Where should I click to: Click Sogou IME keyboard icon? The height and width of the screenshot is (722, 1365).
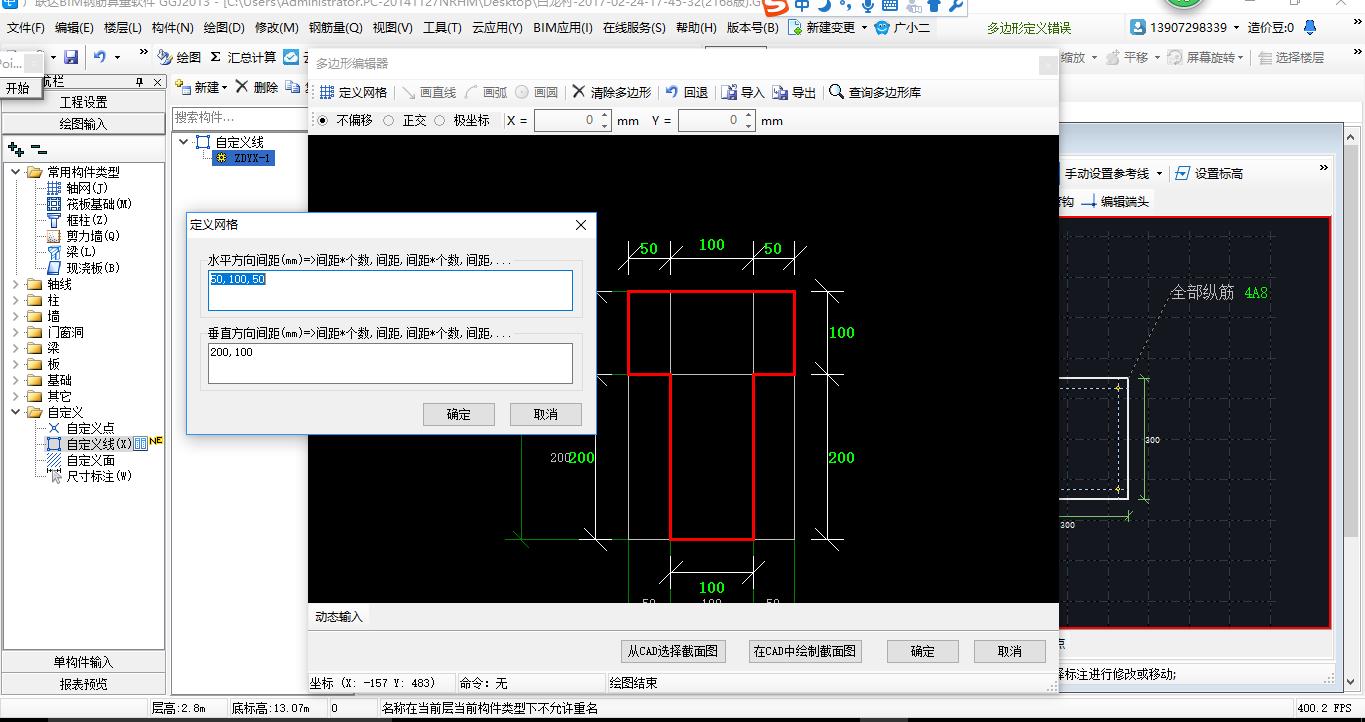click(890, 6)
